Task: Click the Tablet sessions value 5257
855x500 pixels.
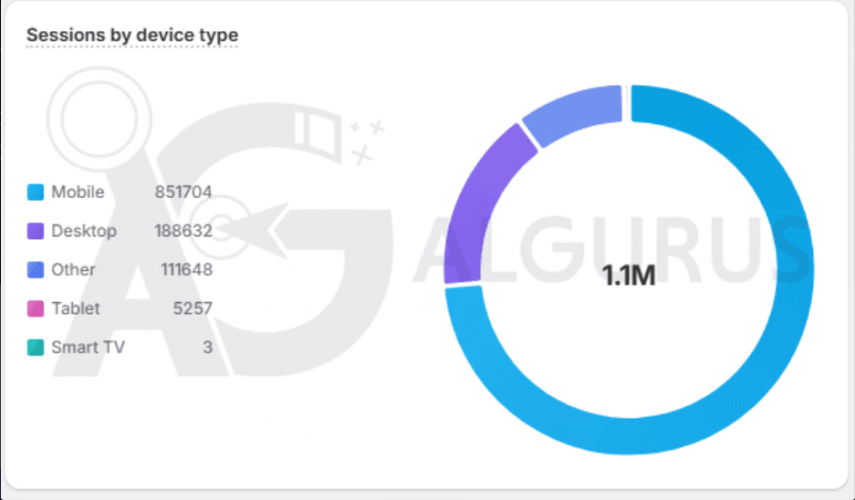Action: coord(192,309)
